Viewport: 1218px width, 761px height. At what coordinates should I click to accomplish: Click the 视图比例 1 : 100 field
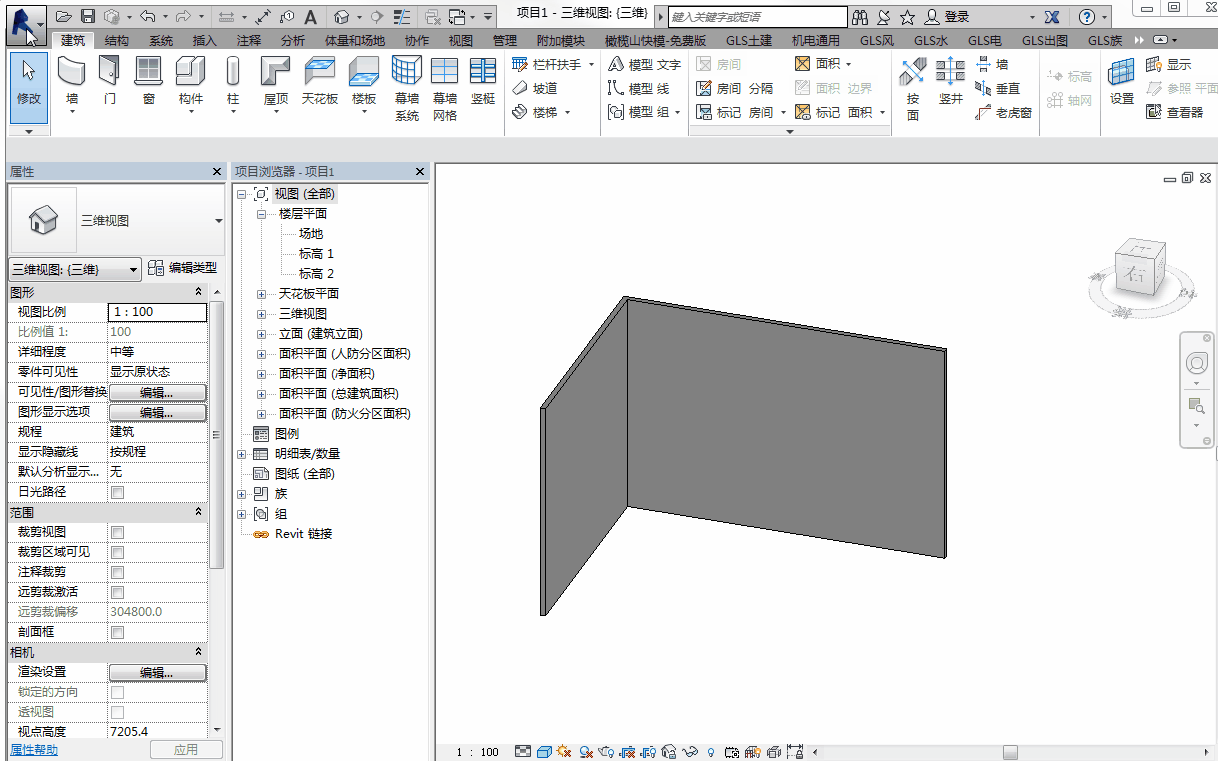[x=157, y=312]
